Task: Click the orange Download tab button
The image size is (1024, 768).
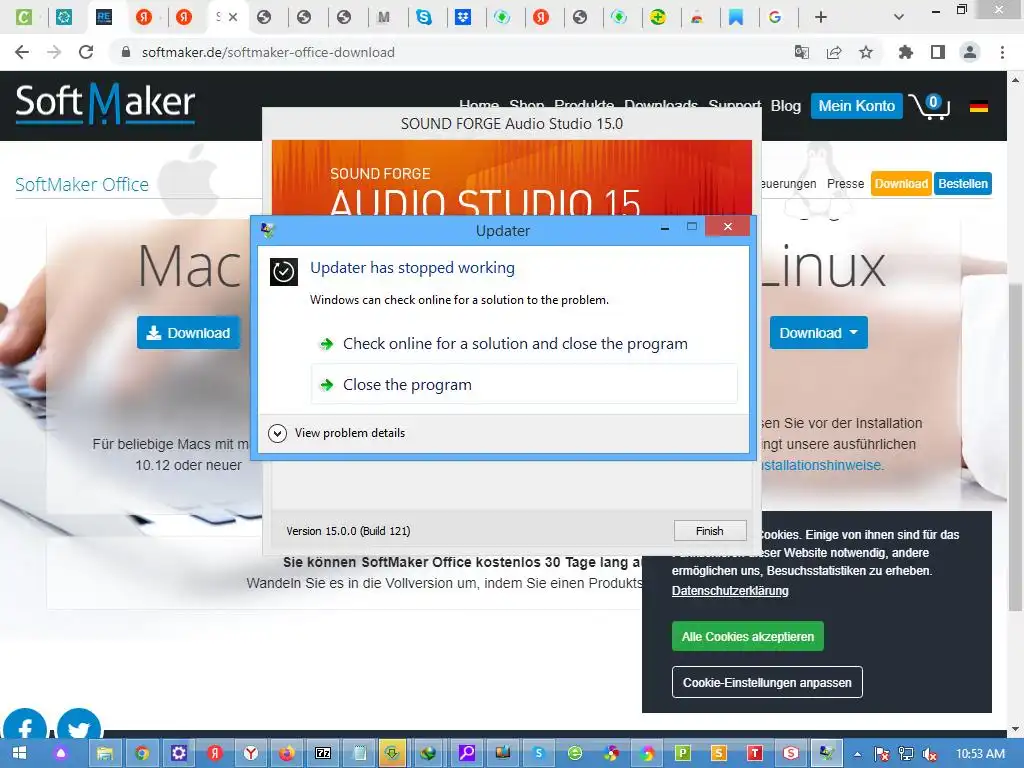Action: coord(901,184)
